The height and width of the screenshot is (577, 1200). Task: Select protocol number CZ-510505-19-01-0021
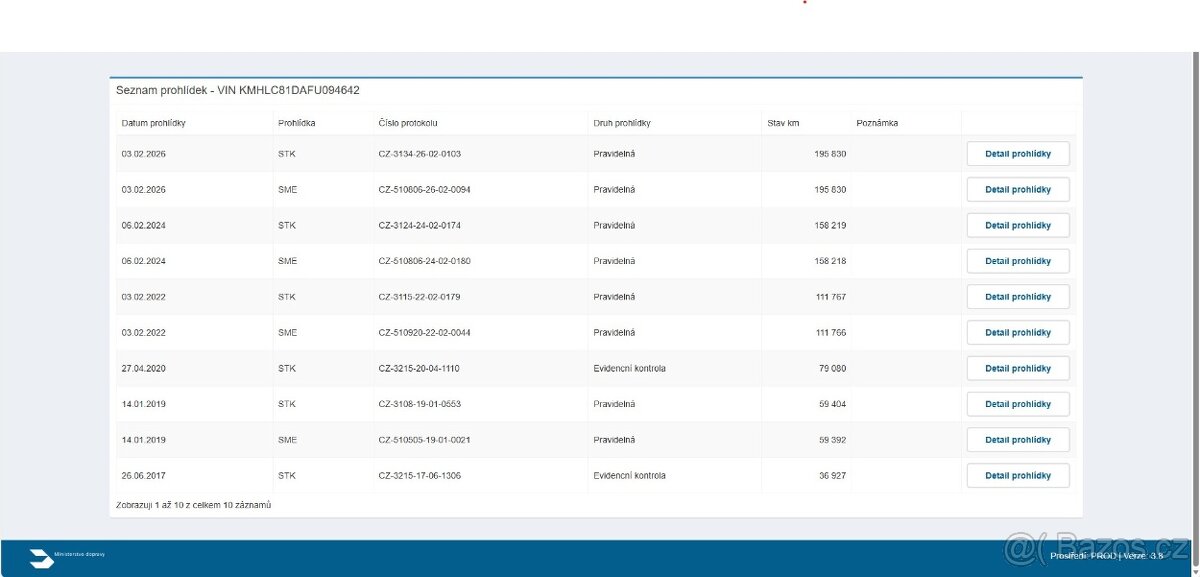(424, 440)
